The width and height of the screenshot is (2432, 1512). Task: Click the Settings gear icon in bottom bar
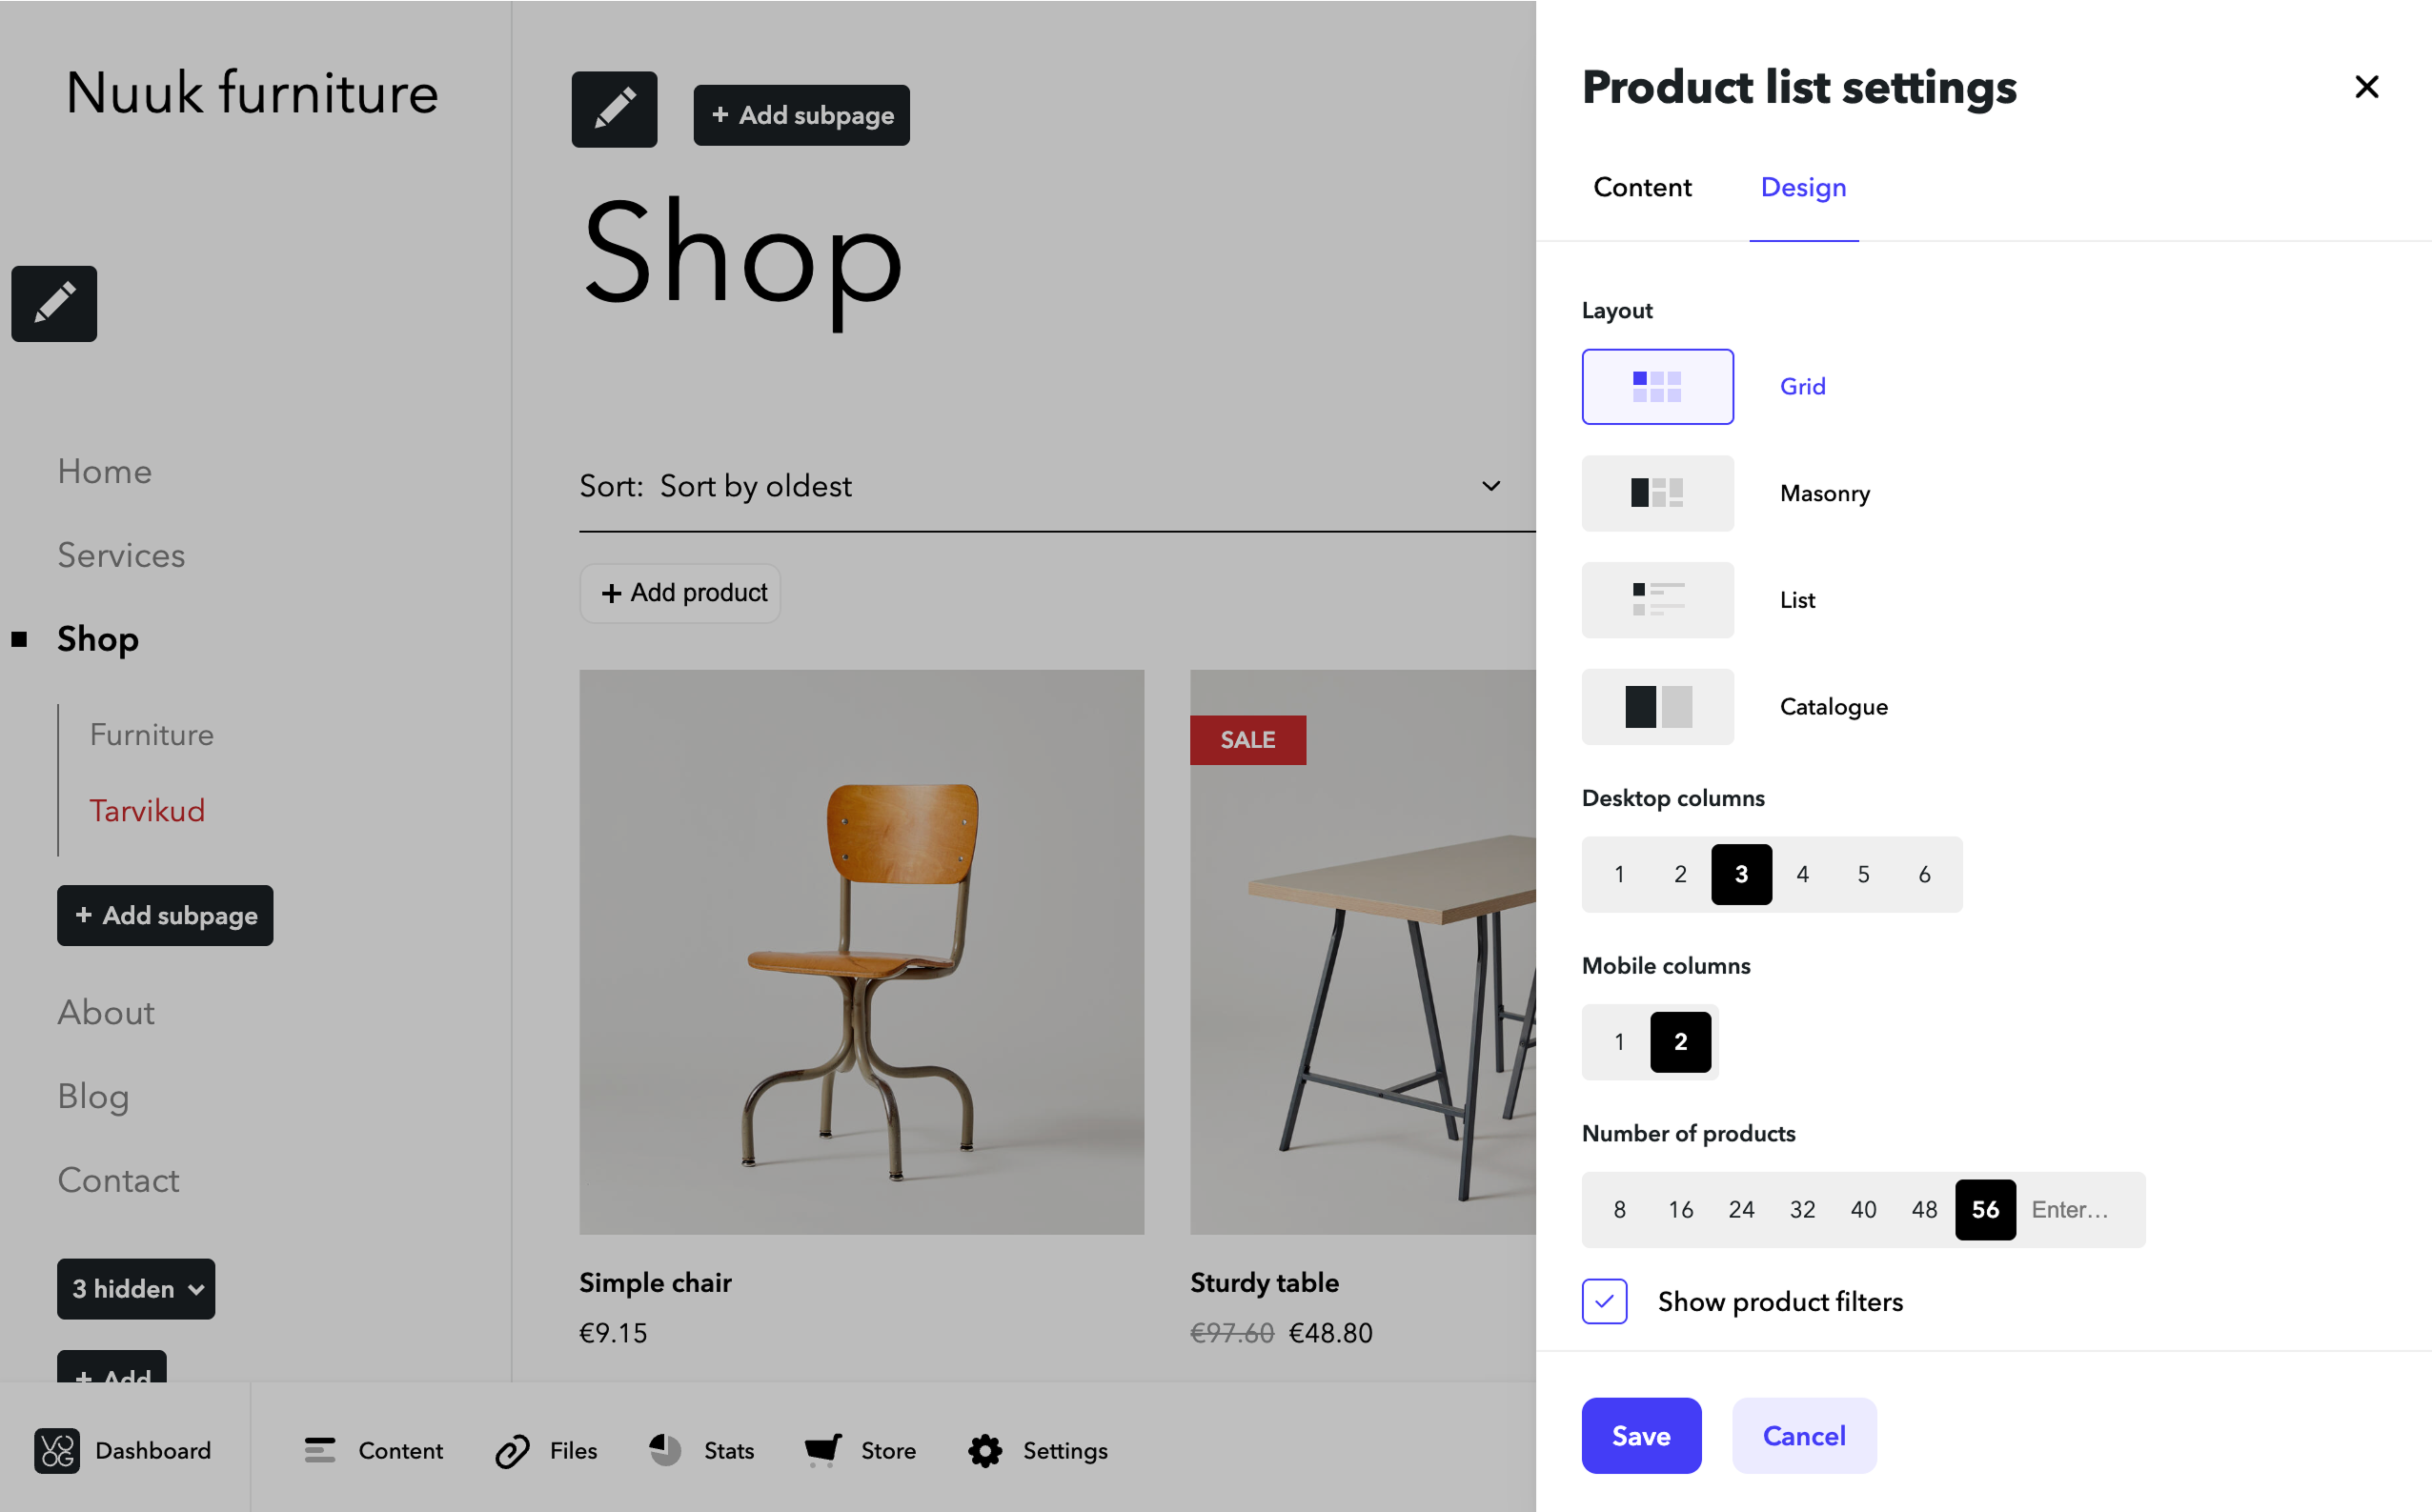coord(985,1450)
